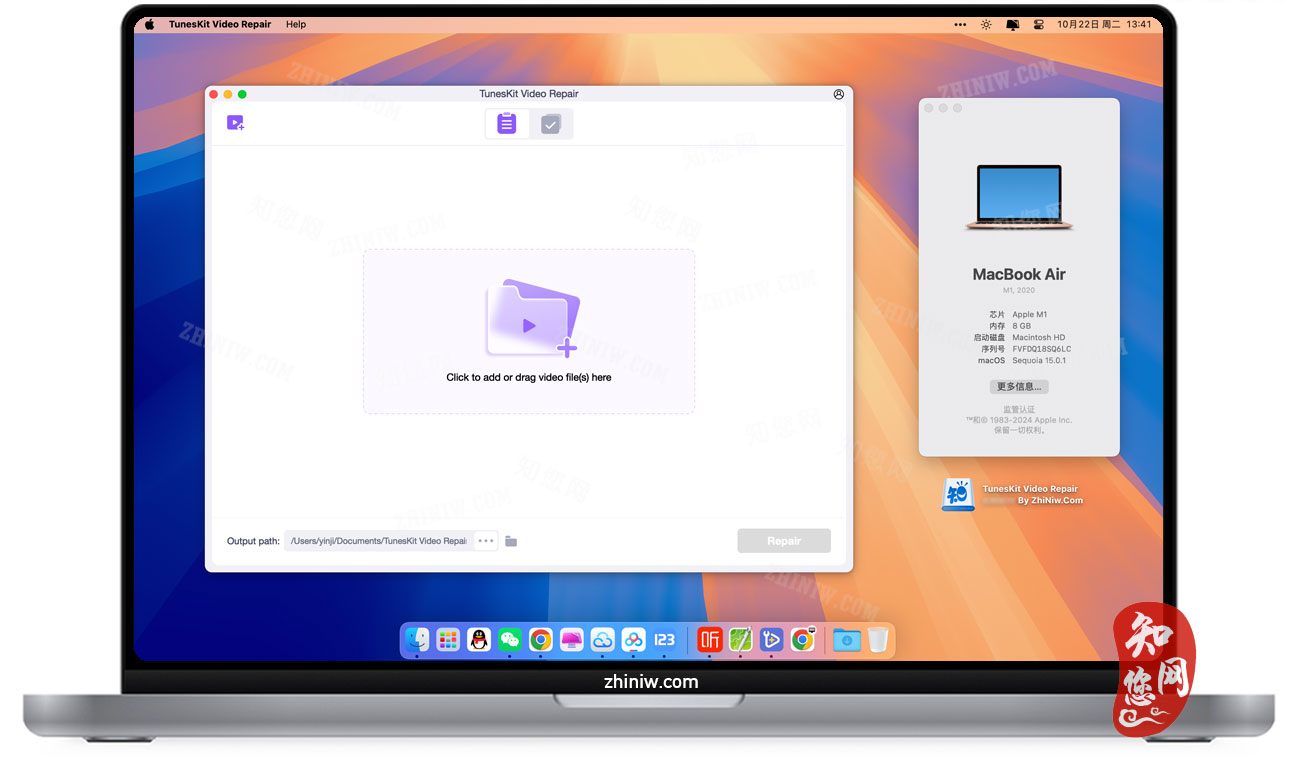Open the TunesKit Video Repair menu
This screenshot has width=1298, height=779.
coord(220,24)
